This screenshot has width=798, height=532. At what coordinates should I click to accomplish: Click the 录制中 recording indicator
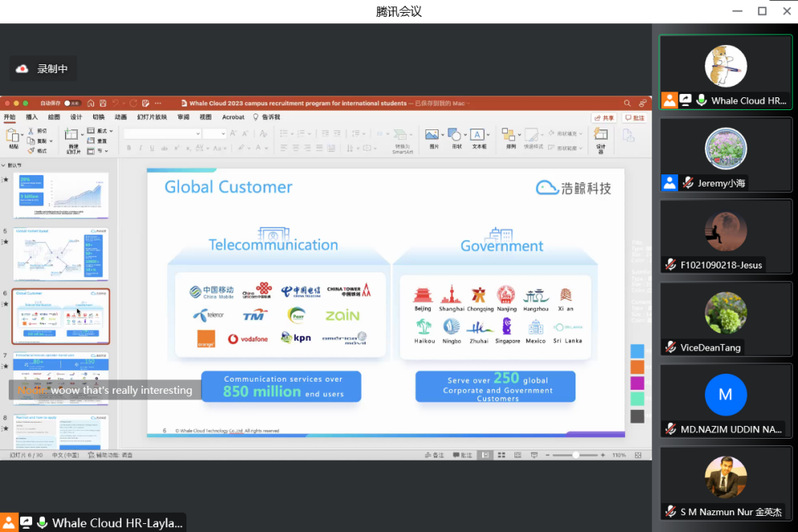[x=43, y=69]
